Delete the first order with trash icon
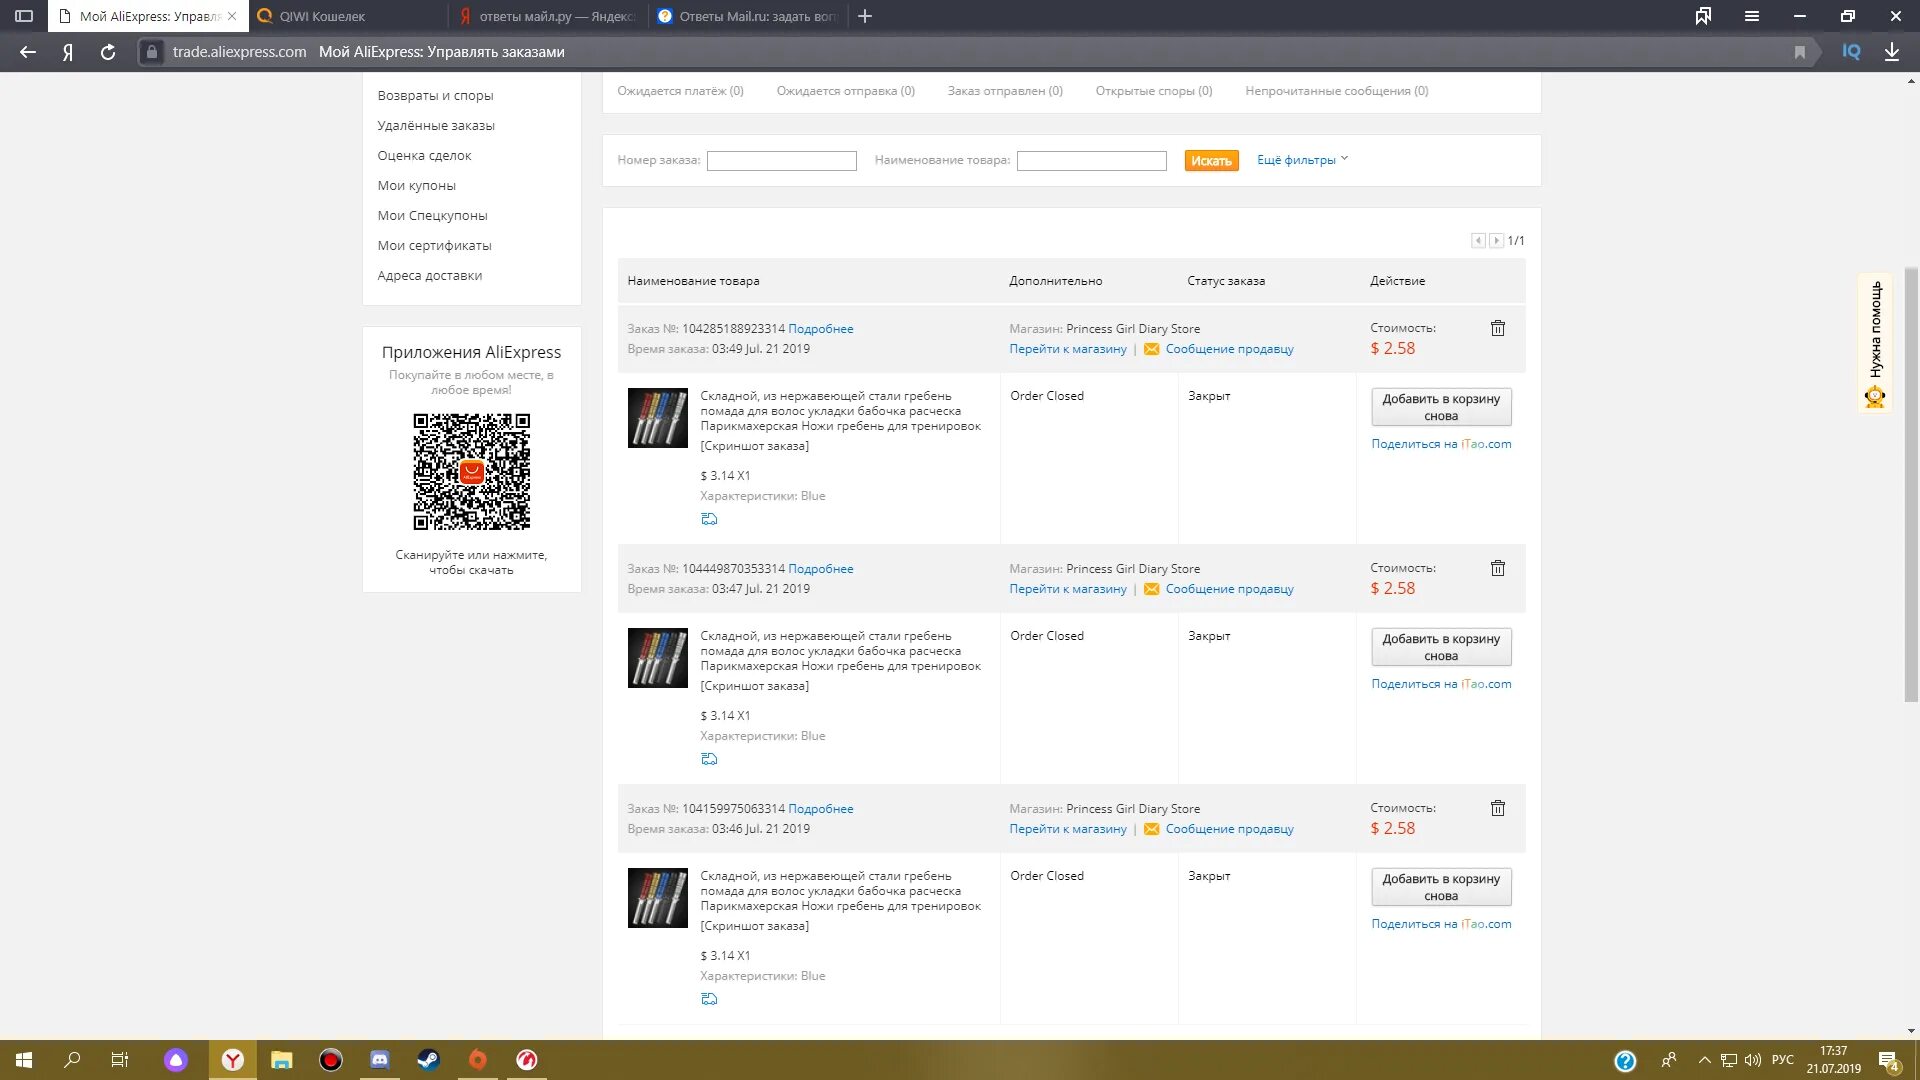 click(x=1497, y=328)
